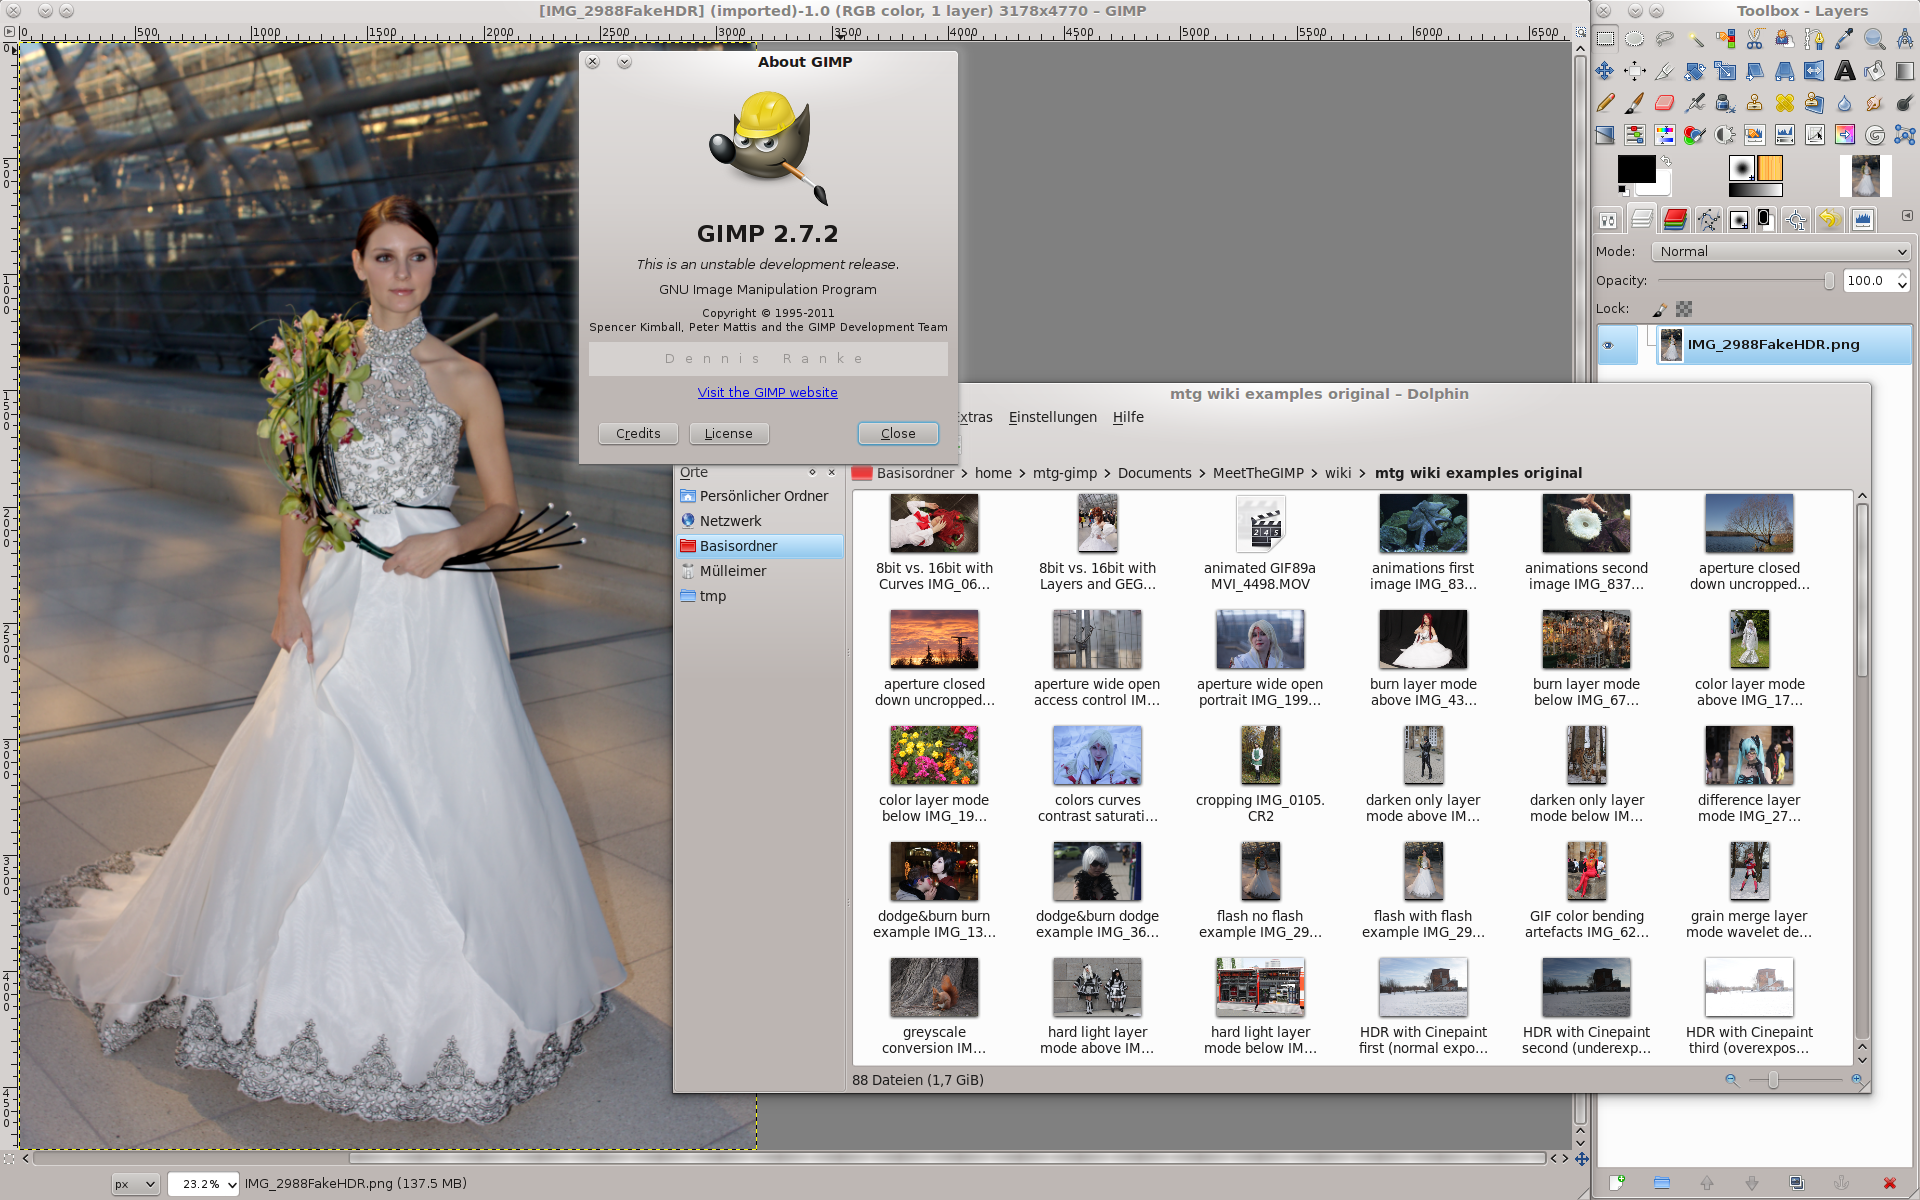Select the Heal tool bandage icon
This screenshot has width=1920, height=1200.
[x=1784, y=103]
